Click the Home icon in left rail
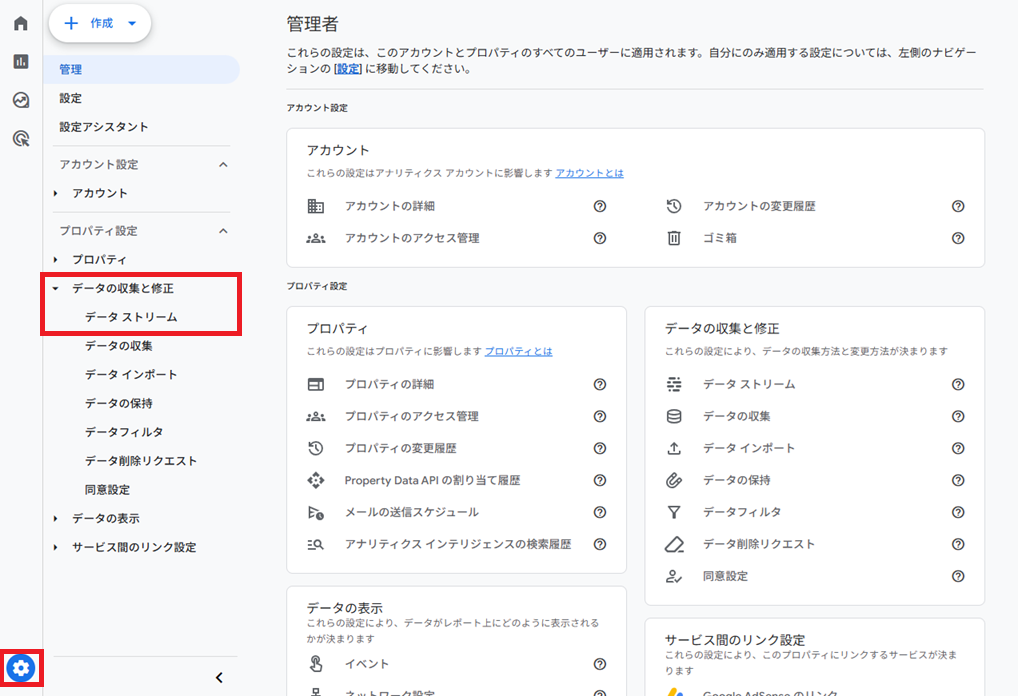This screenshot has width=1018, height=696. (x=21, y=23)
